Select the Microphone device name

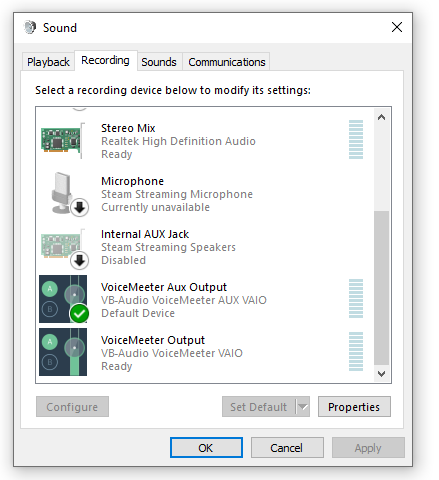point(132,181)
